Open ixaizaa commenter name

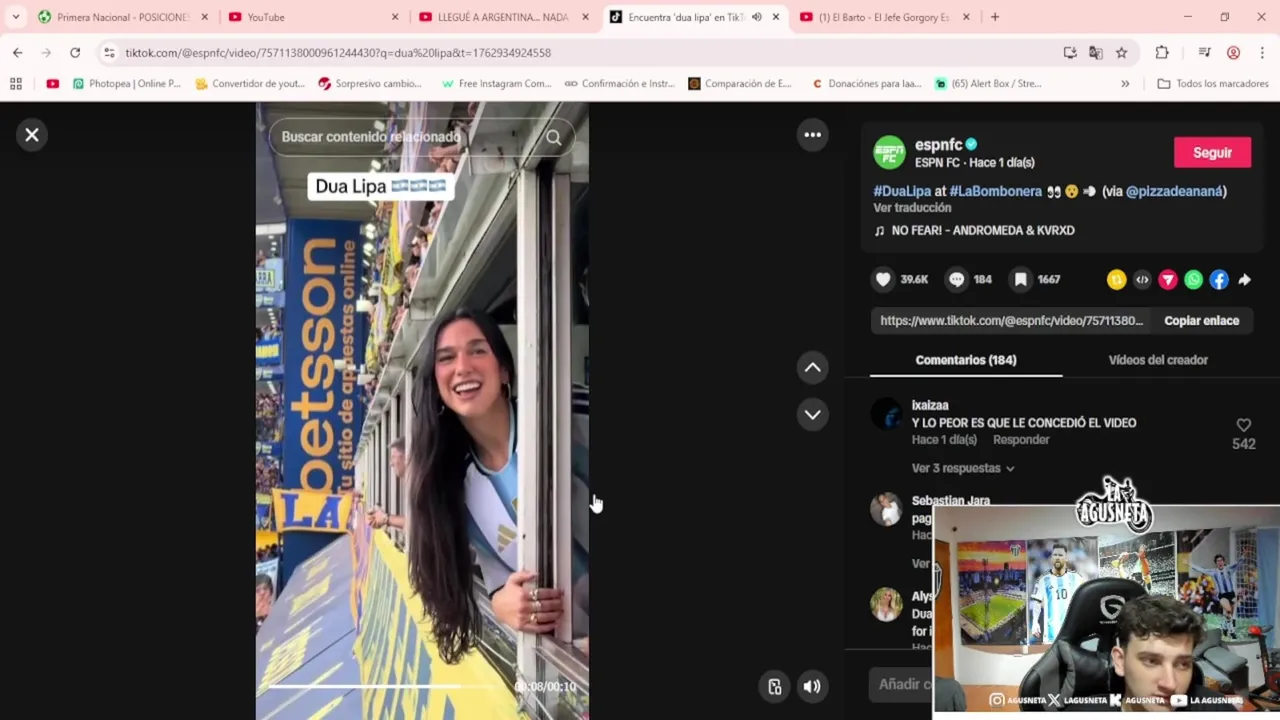[x=930, y=406]
